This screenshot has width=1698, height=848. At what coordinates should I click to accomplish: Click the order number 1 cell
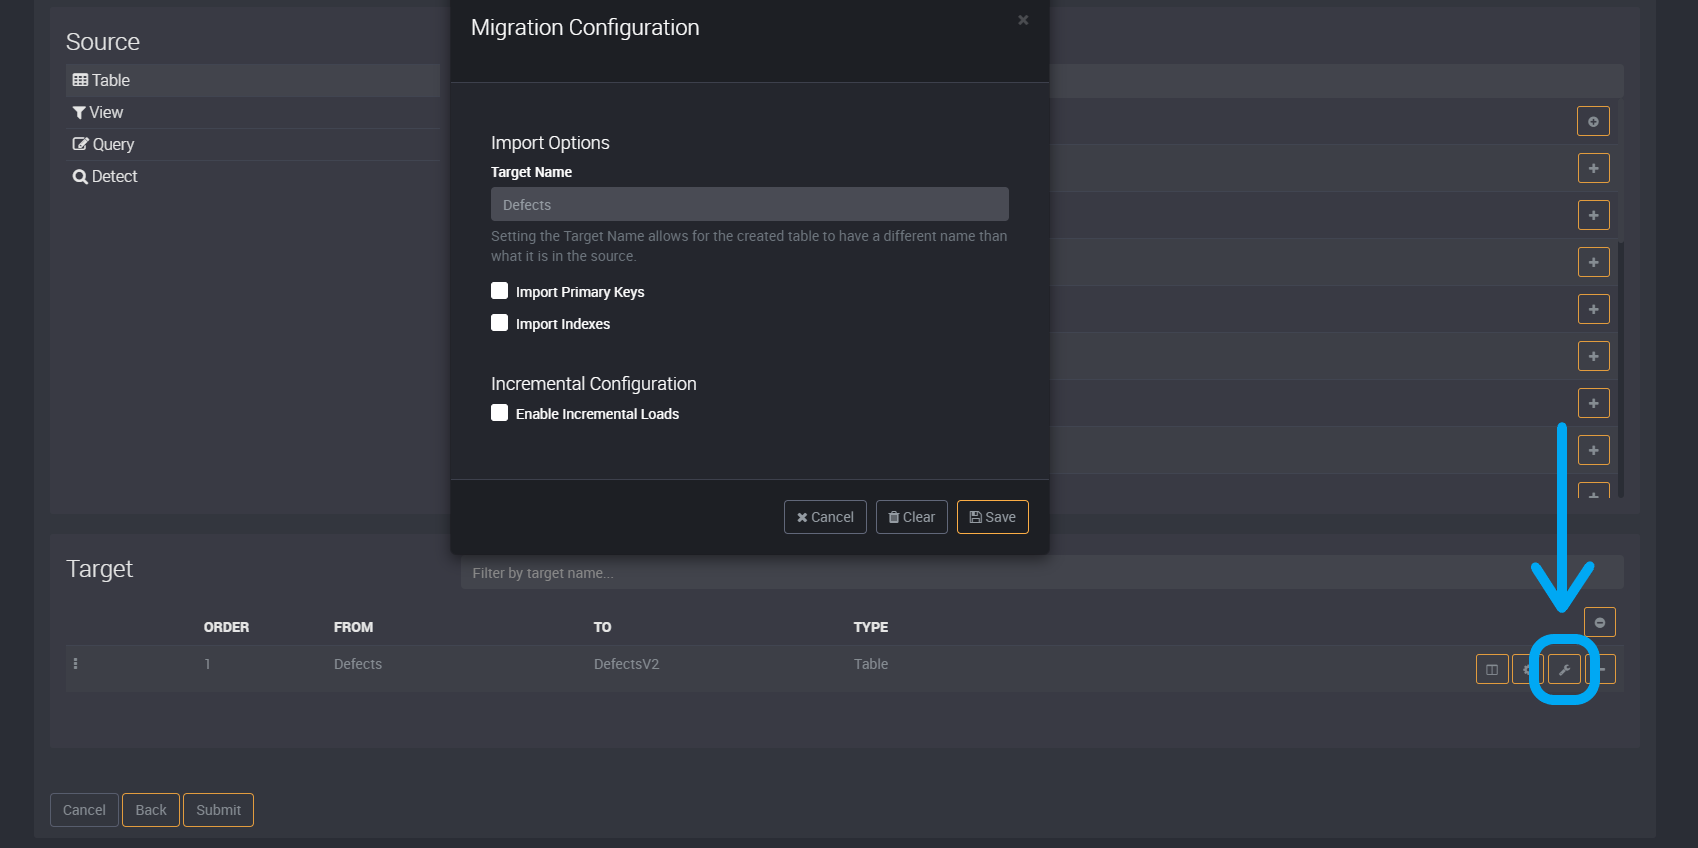click(x=207, y=664)
